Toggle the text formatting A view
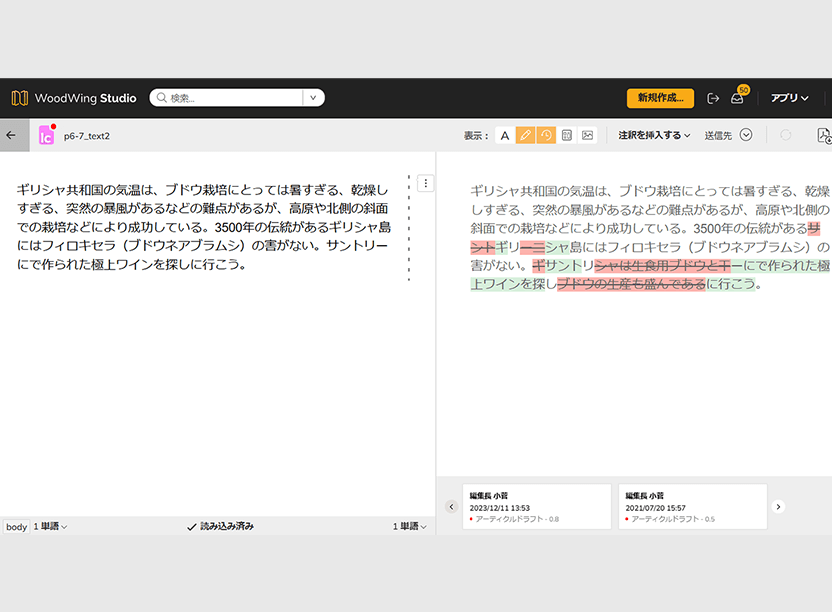Image resolution: width=832 pixels, height=612 pixels. pyautogui.click(x=505, y=135)
